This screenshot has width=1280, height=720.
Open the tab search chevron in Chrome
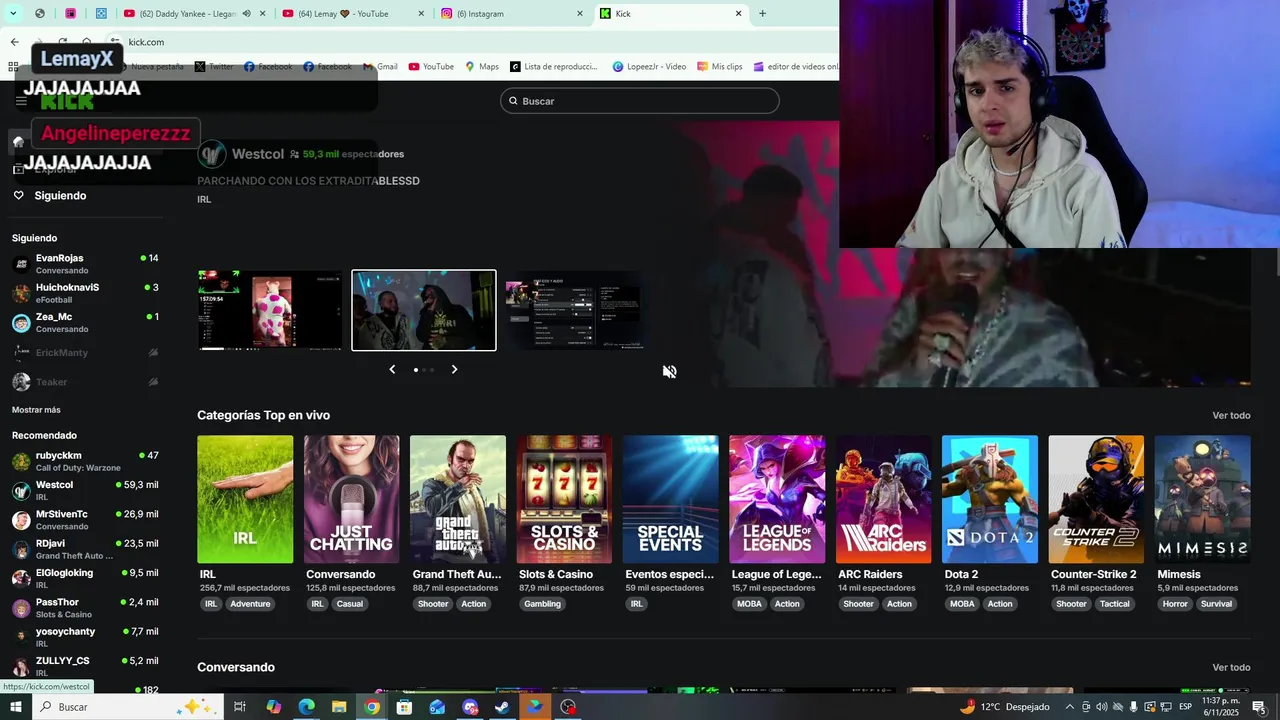(x=12, y=14)
